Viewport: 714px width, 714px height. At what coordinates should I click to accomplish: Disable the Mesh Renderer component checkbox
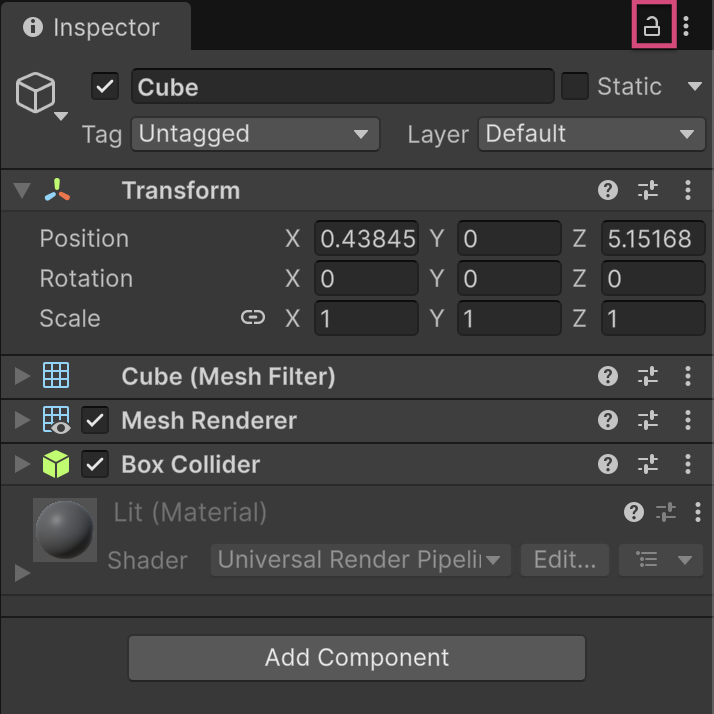95,420
